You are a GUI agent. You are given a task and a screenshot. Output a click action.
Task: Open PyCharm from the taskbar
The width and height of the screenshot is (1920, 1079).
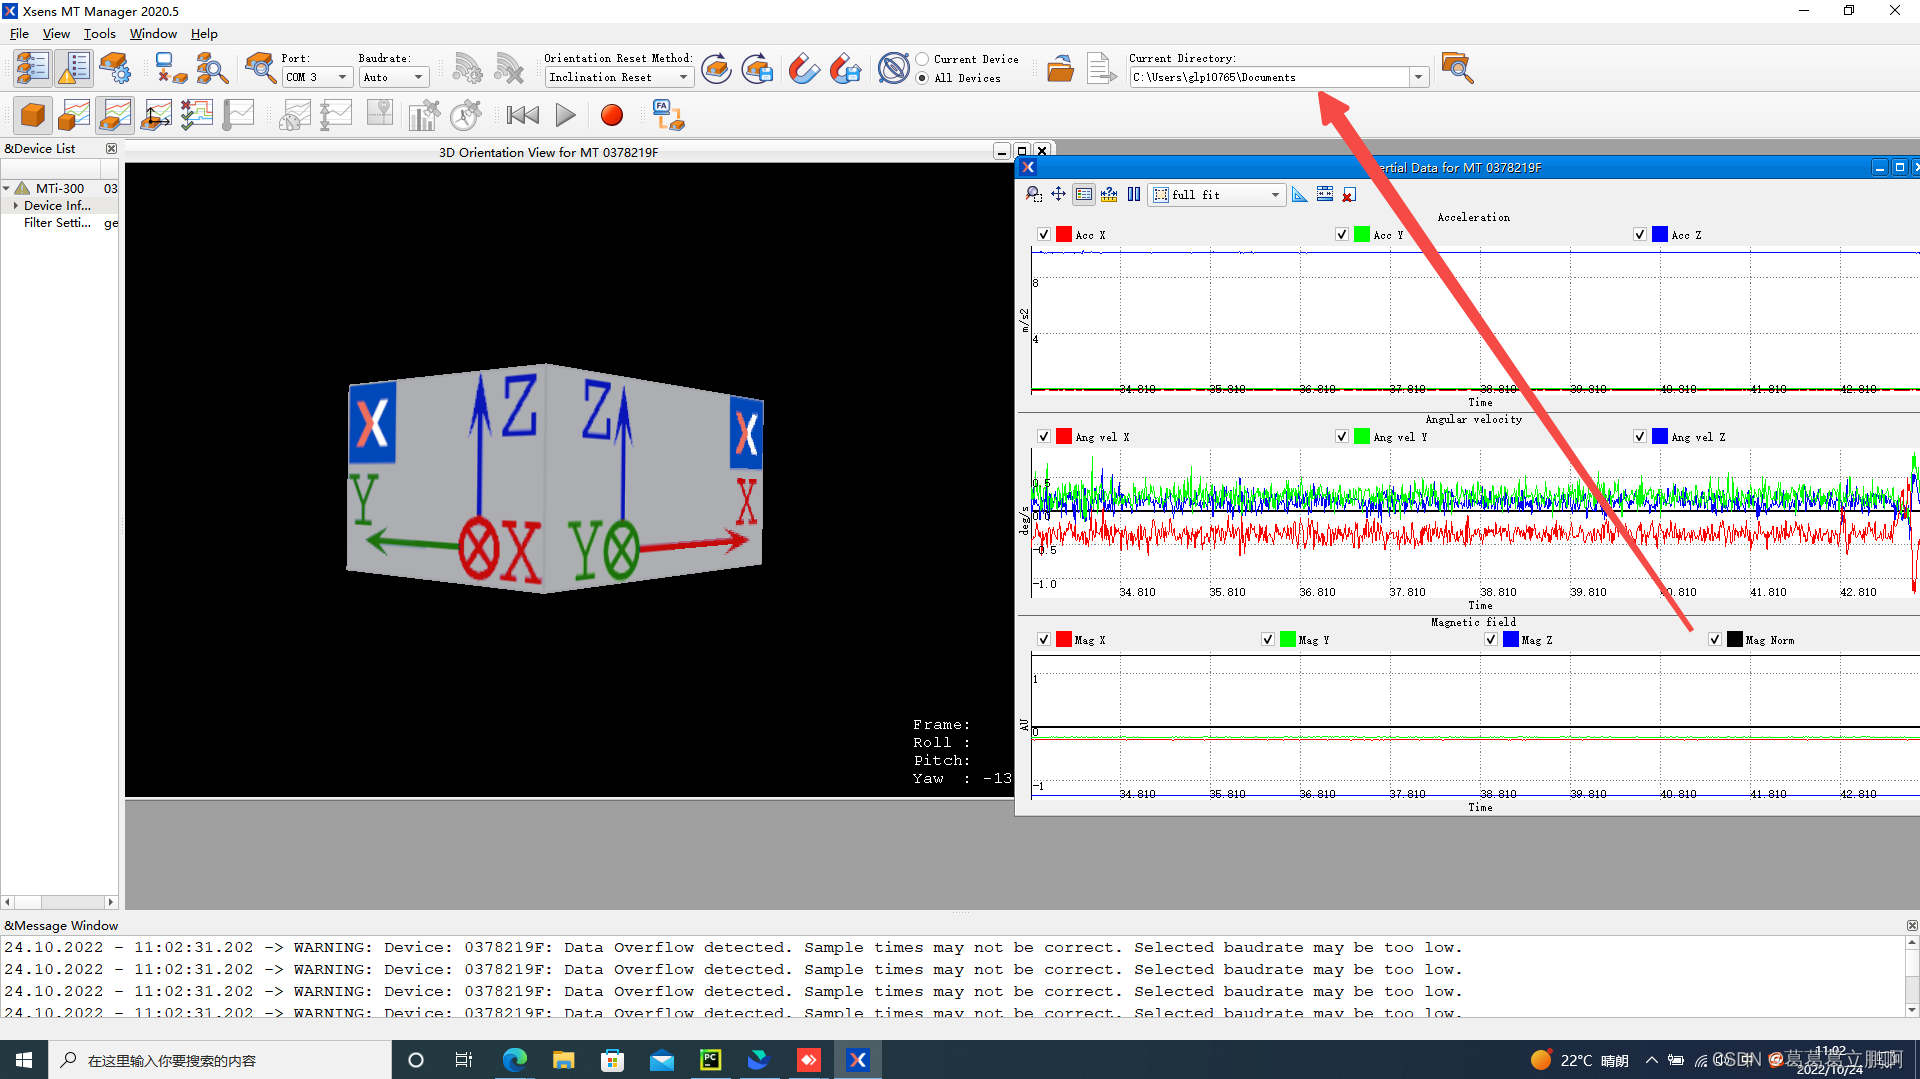click(711, 1060)
